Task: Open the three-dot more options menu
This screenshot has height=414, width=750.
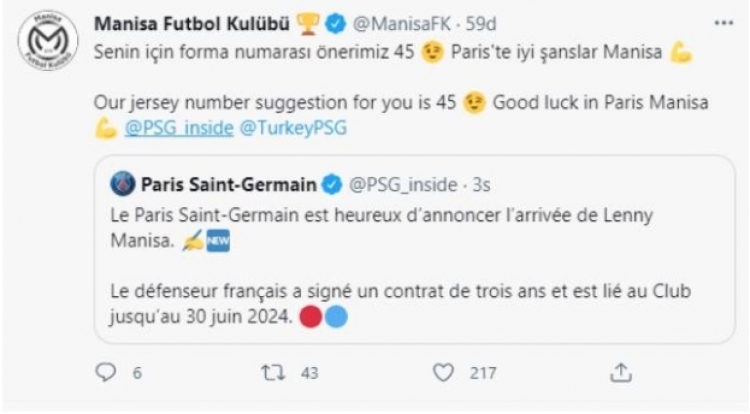Action: point(722,22)
